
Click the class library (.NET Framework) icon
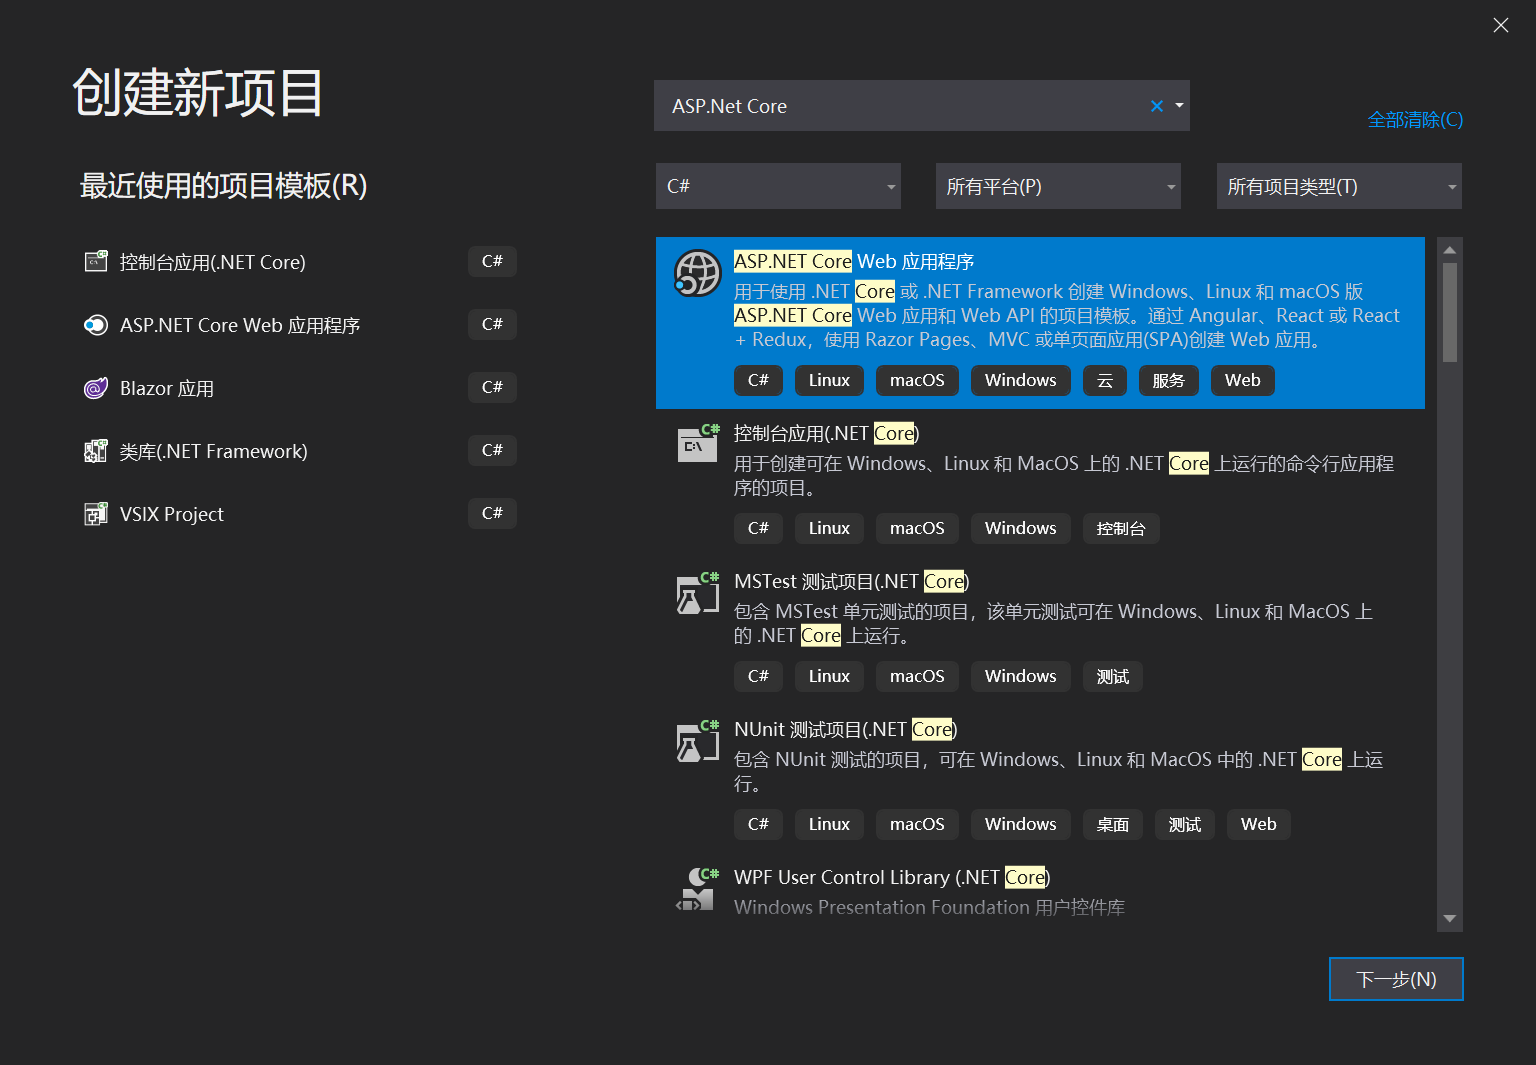click(96, 451)
